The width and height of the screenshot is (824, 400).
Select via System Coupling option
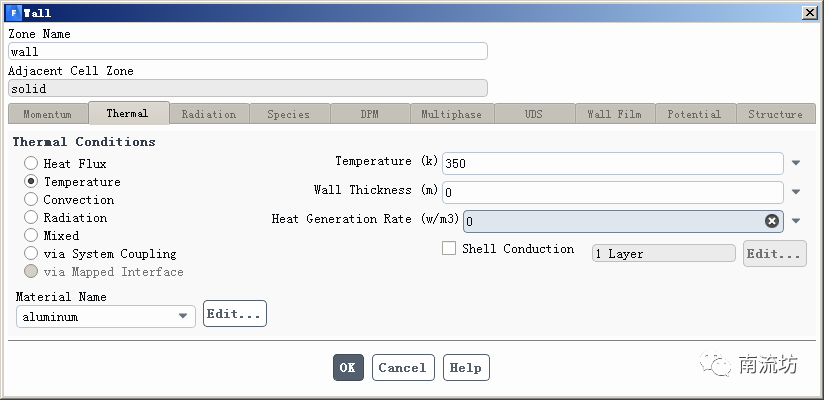(x=32, y=254)
